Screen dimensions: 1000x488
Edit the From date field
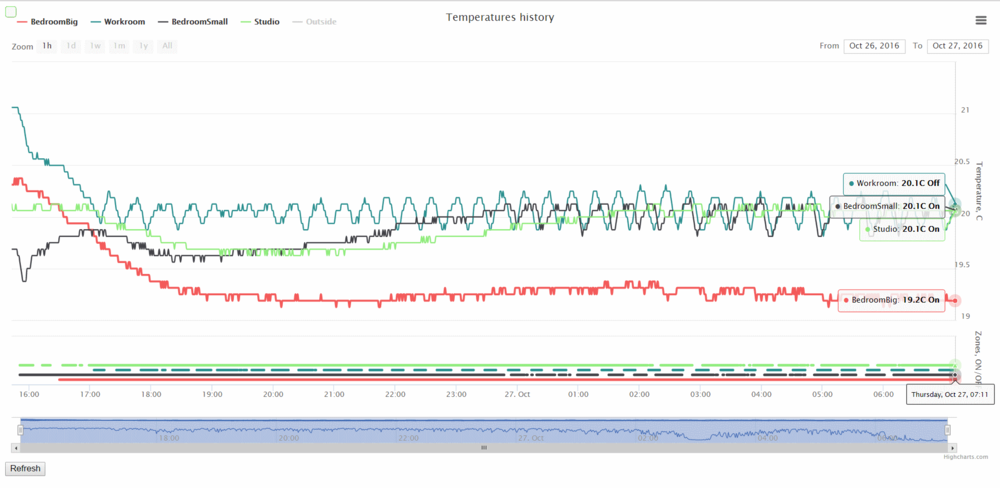[x=874, y=46]
